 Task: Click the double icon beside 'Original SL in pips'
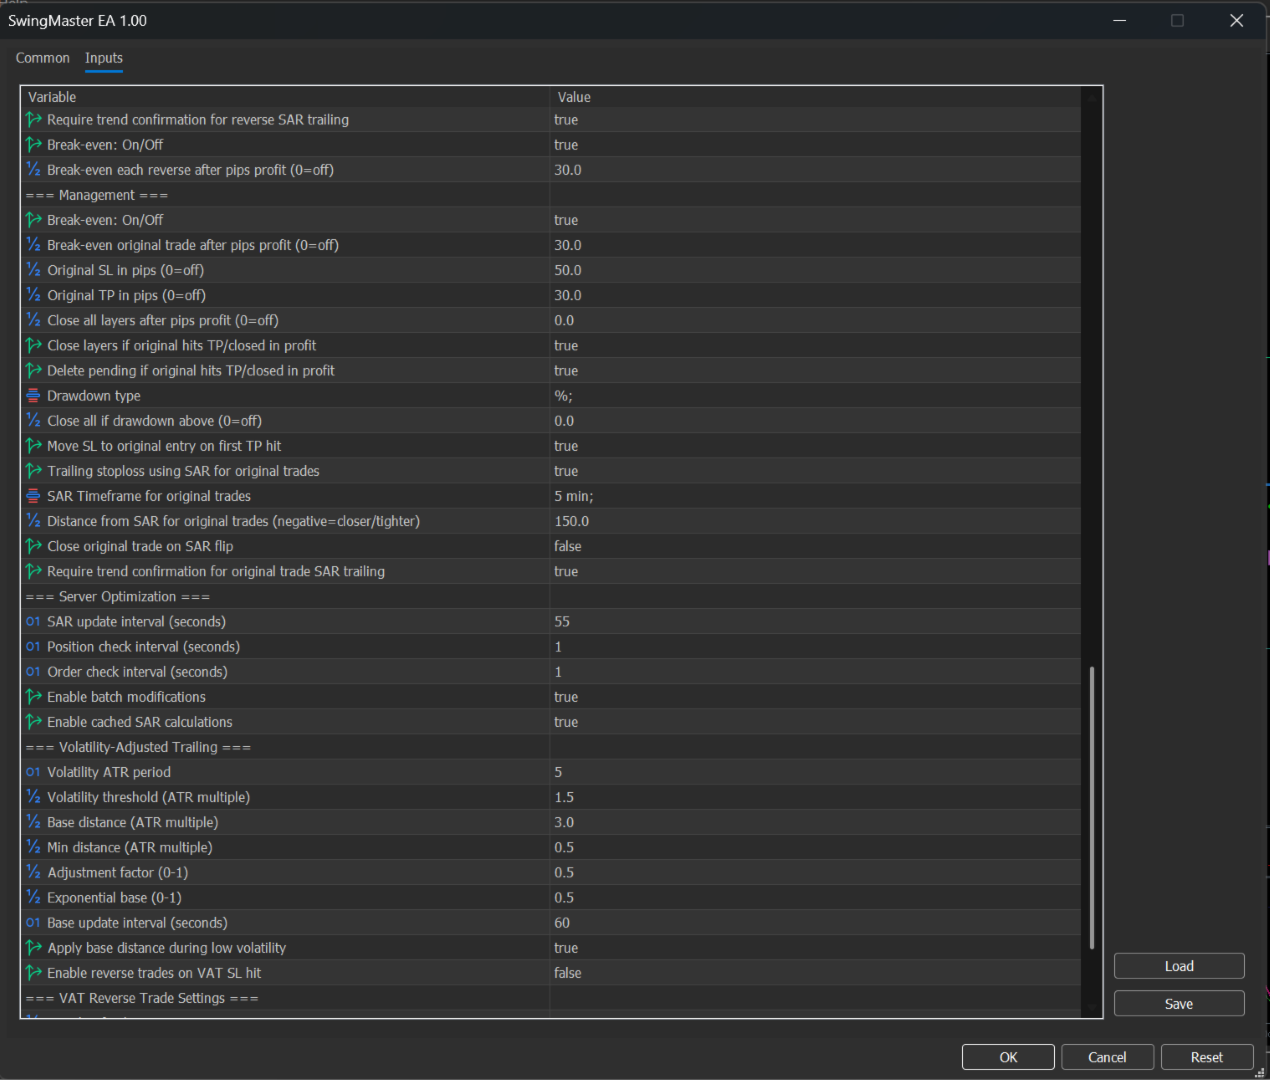coord(33,270)
